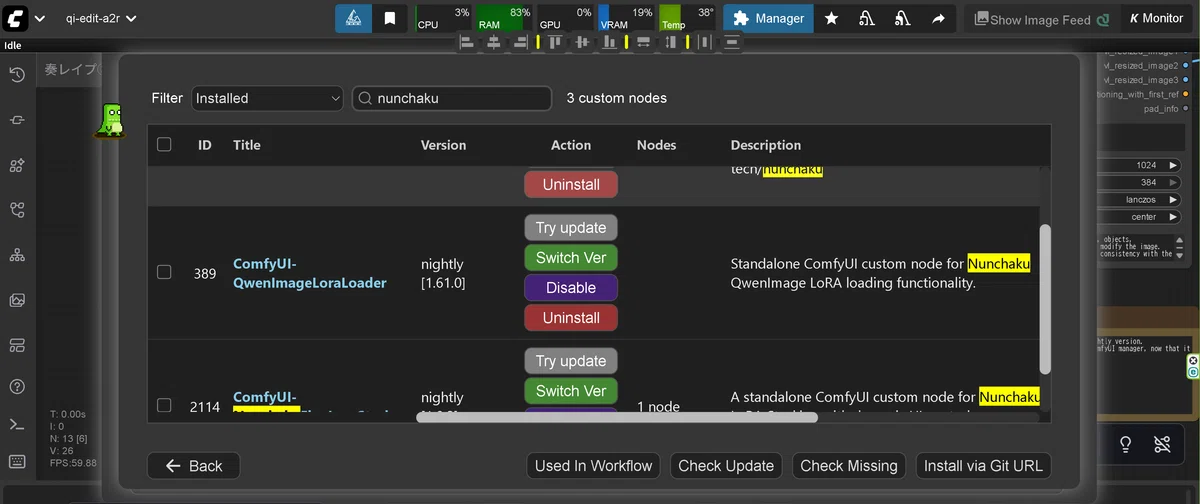
Task: Click the Check Update button
Action: pos(726,465)
